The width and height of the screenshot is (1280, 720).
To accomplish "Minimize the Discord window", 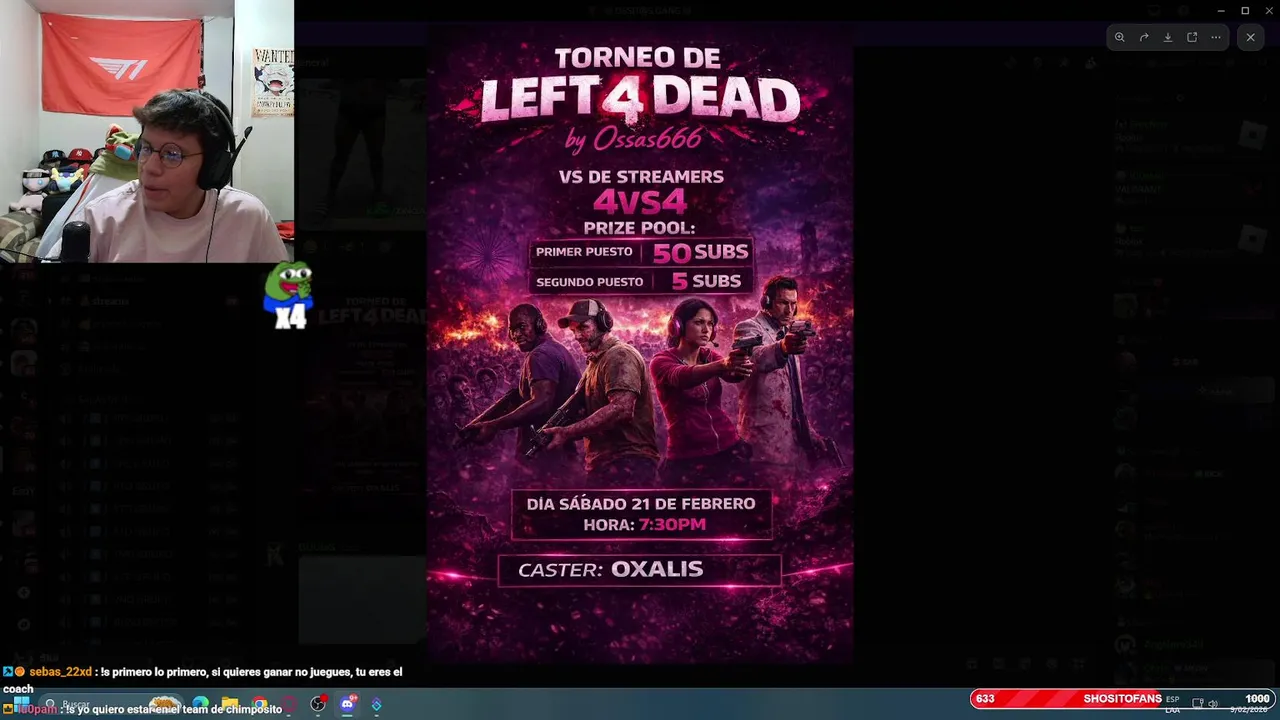I will tap(1220, 10).
